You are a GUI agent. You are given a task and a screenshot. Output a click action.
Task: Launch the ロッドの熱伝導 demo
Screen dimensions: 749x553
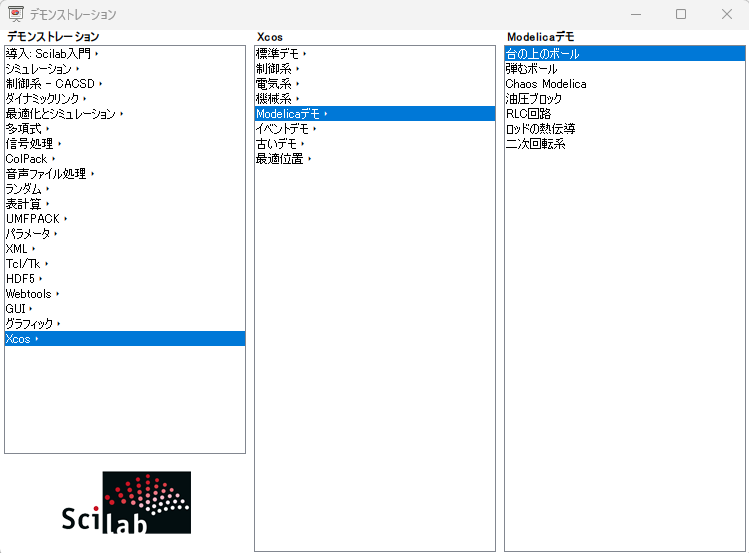click(x=625, y=128)
